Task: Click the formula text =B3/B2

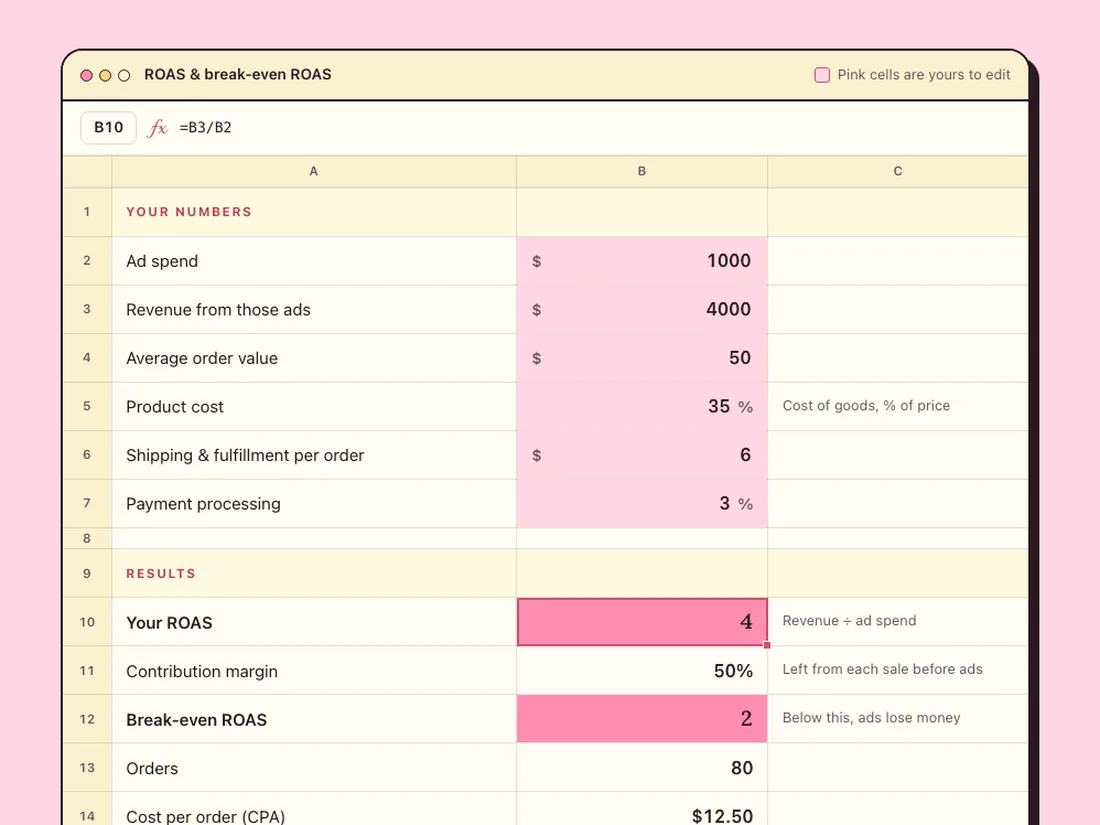Action: (x=206, y=128)
